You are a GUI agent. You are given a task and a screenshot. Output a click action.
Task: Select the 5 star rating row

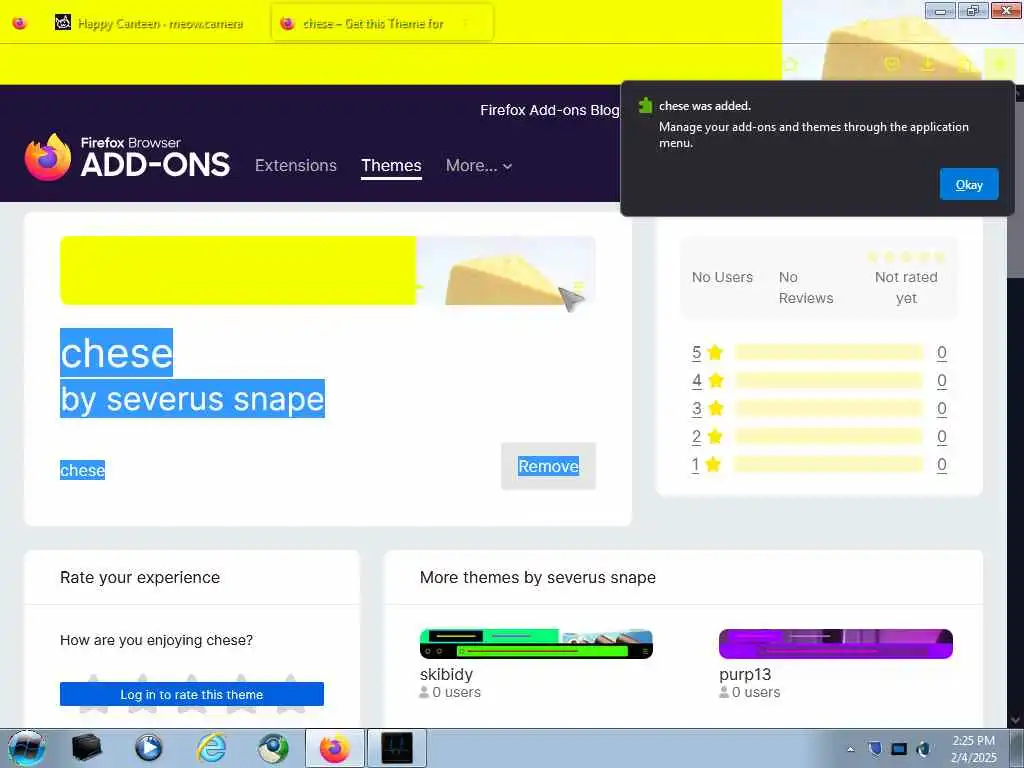819,353
